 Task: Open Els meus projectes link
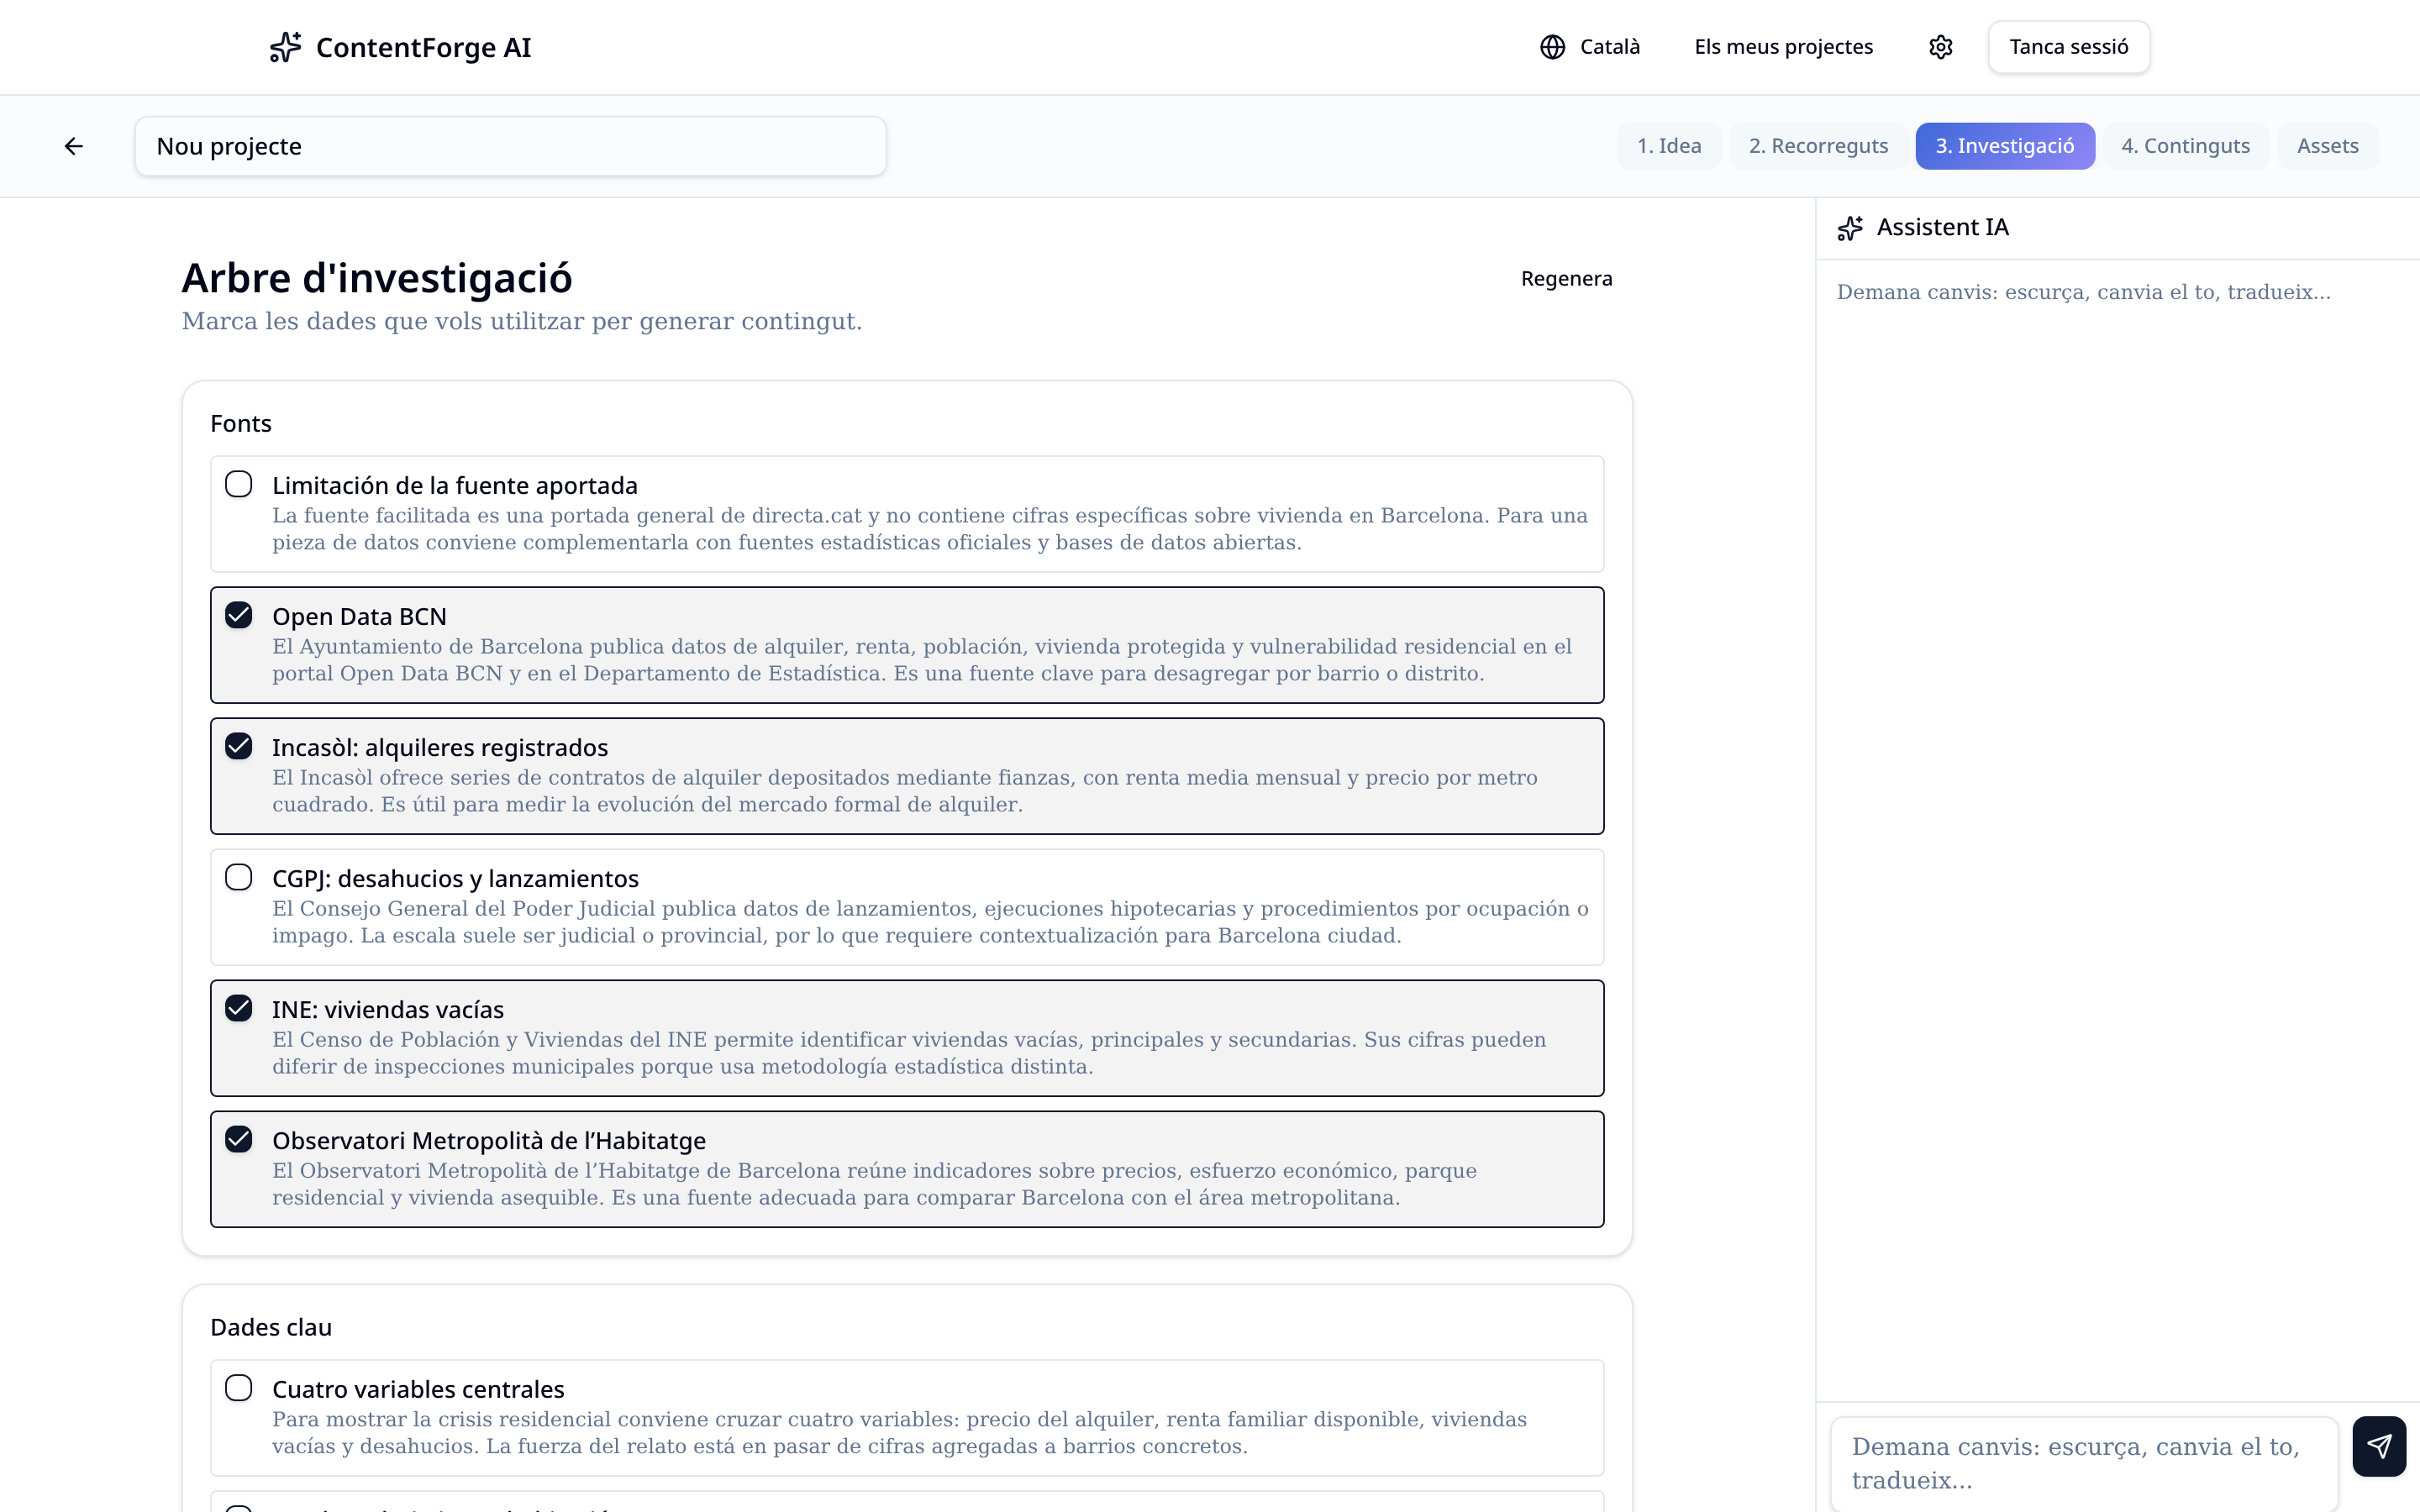coord(1784,47)
